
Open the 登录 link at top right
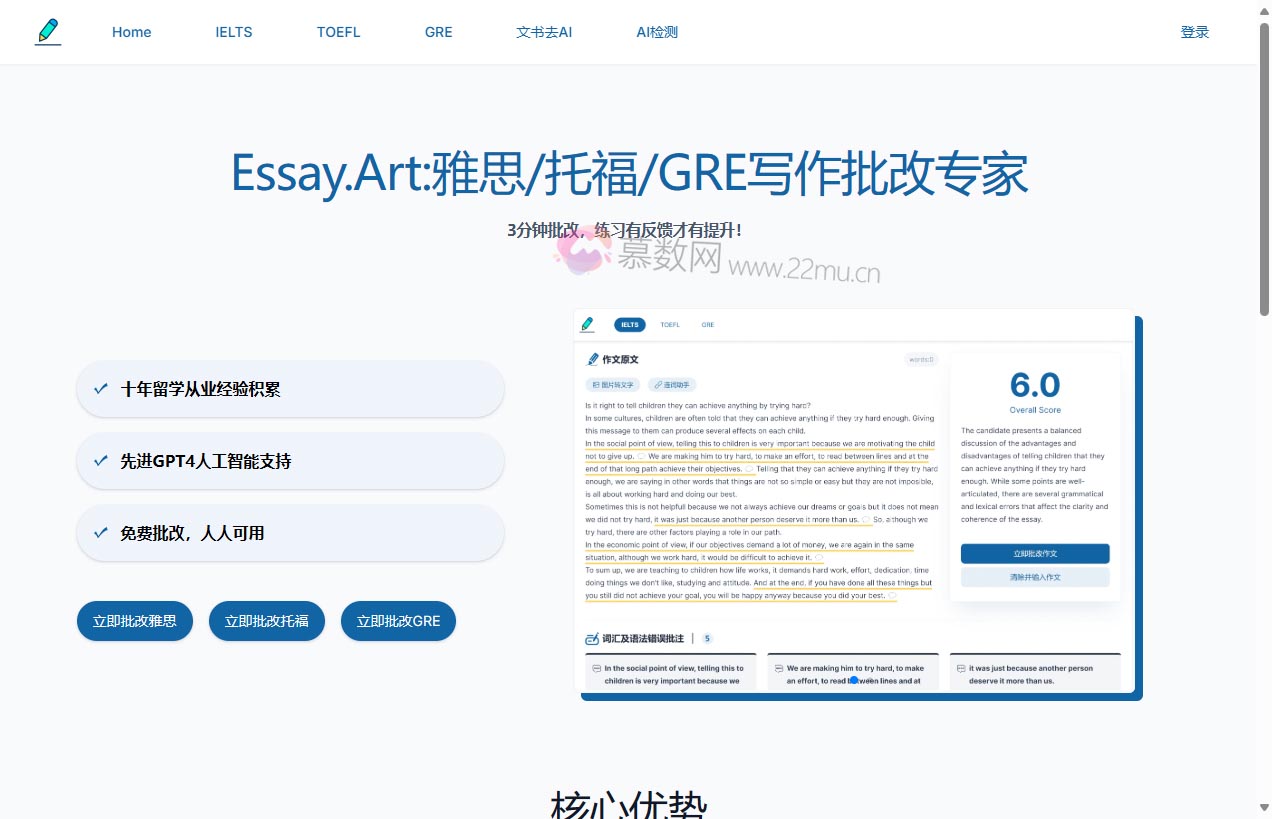pyautogui.click(x=1194, y=31)
